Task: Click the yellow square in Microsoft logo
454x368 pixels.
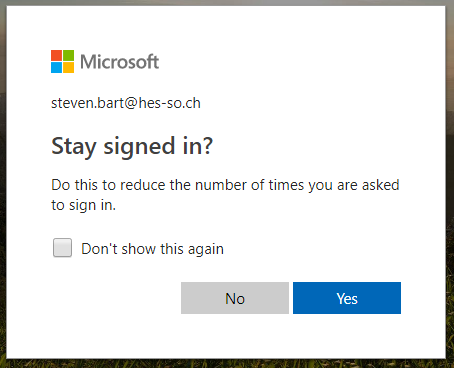Action: [68, 67]
